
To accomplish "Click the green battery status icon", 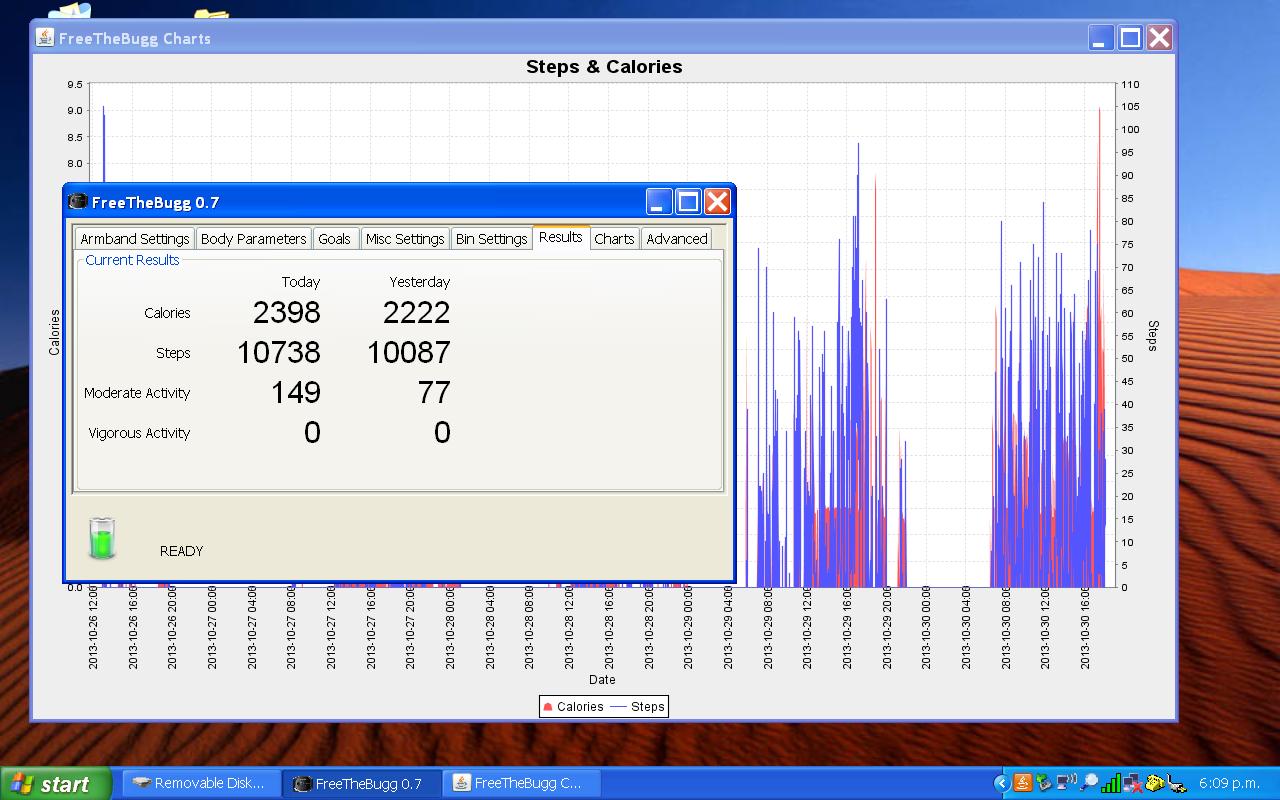I will click(102, 538).
